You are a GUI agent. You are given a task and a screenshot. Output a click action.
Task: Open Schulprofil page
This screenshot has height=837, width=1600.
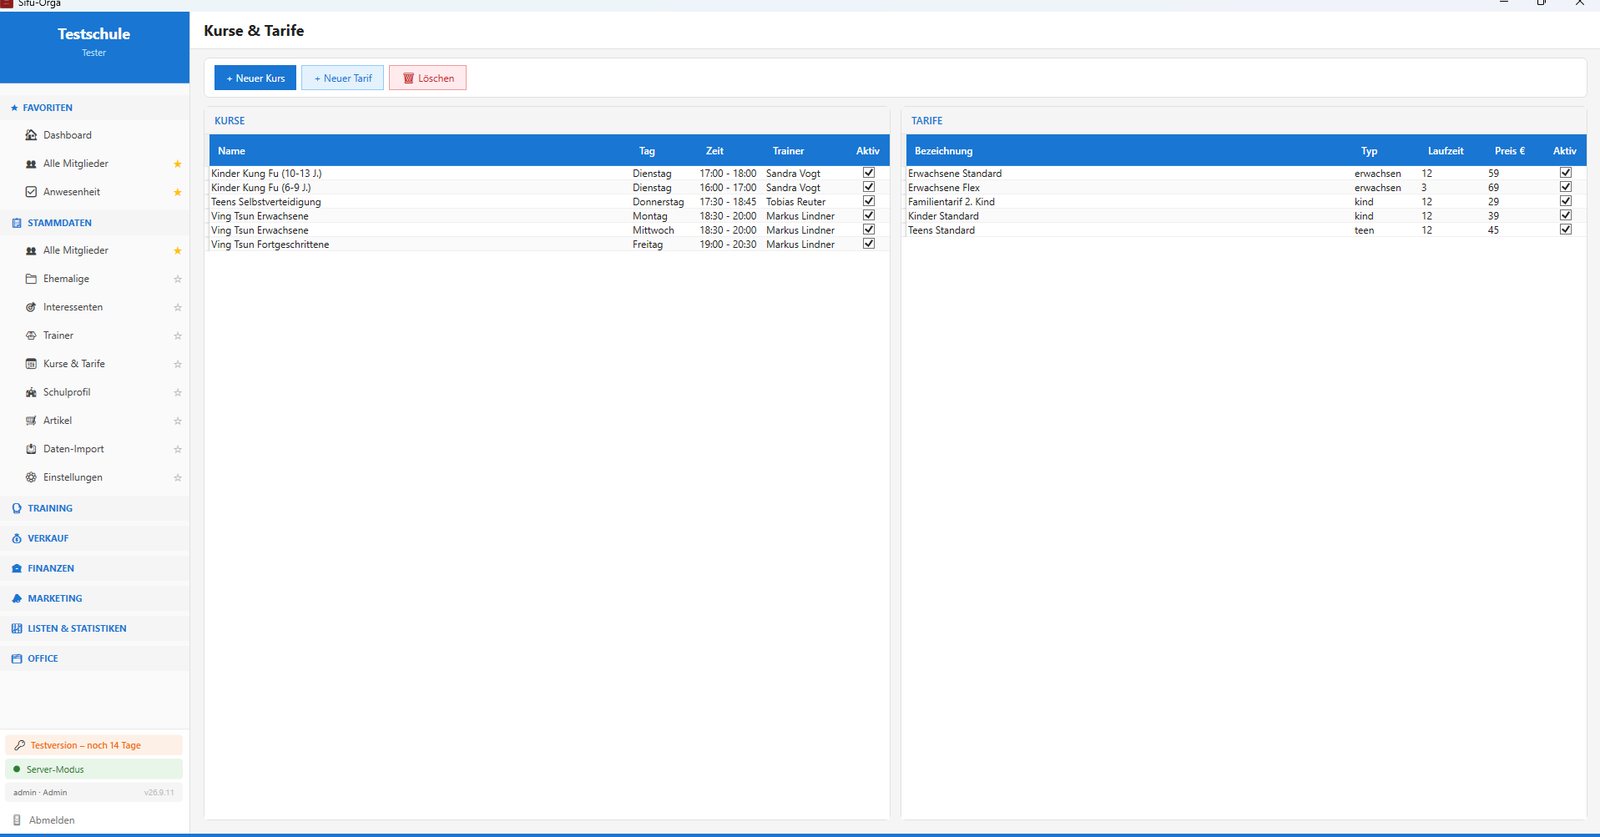coord(66,392)
